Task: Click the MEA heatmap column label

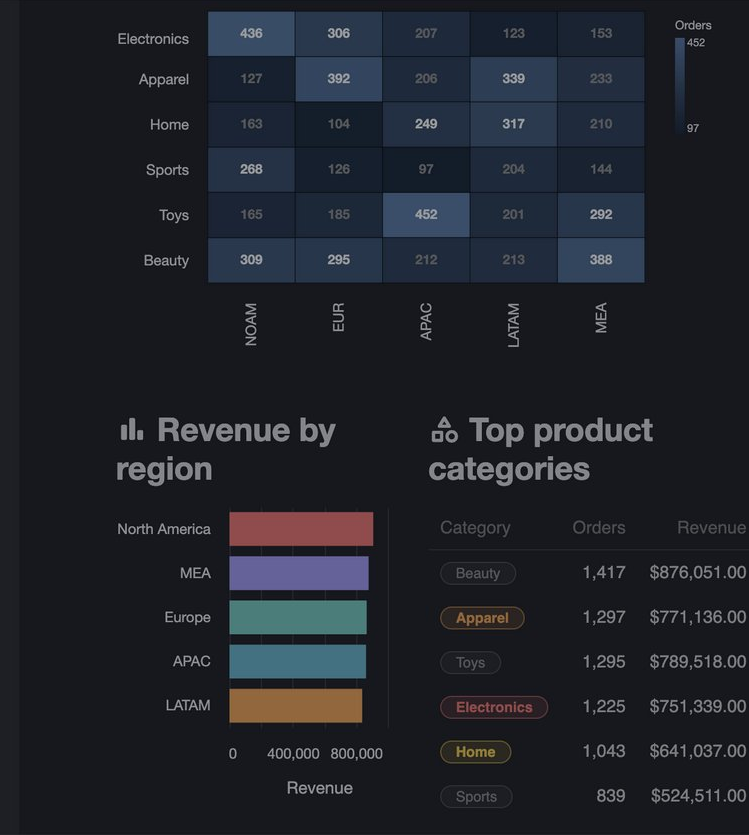Action: tap(601, 318)
